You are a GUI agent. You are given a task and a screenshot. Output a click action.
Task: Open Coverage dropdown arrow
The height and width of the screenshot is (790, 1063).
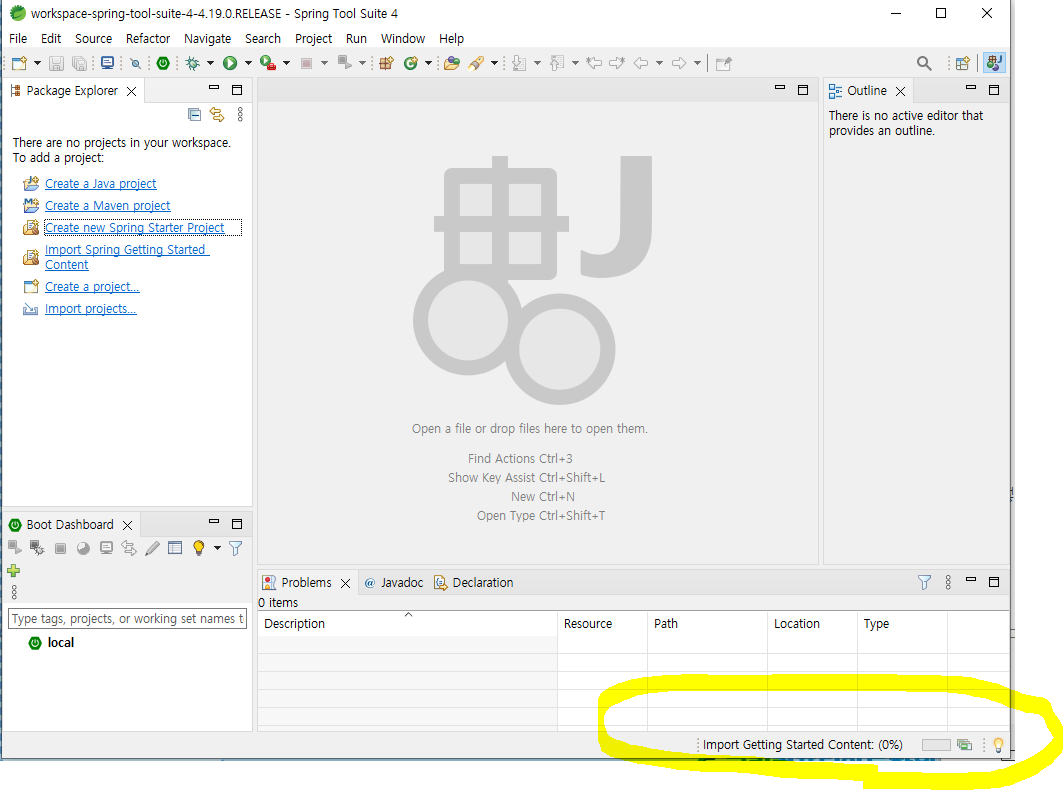pyautogui.click(x=286, y=63)
